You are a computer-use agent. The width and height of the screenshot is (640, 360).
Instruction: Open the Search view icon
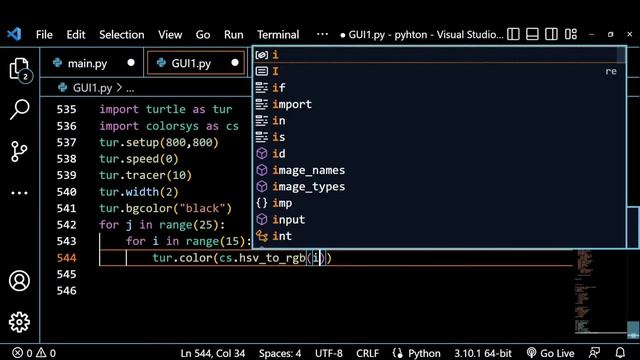tap(19, 109)
